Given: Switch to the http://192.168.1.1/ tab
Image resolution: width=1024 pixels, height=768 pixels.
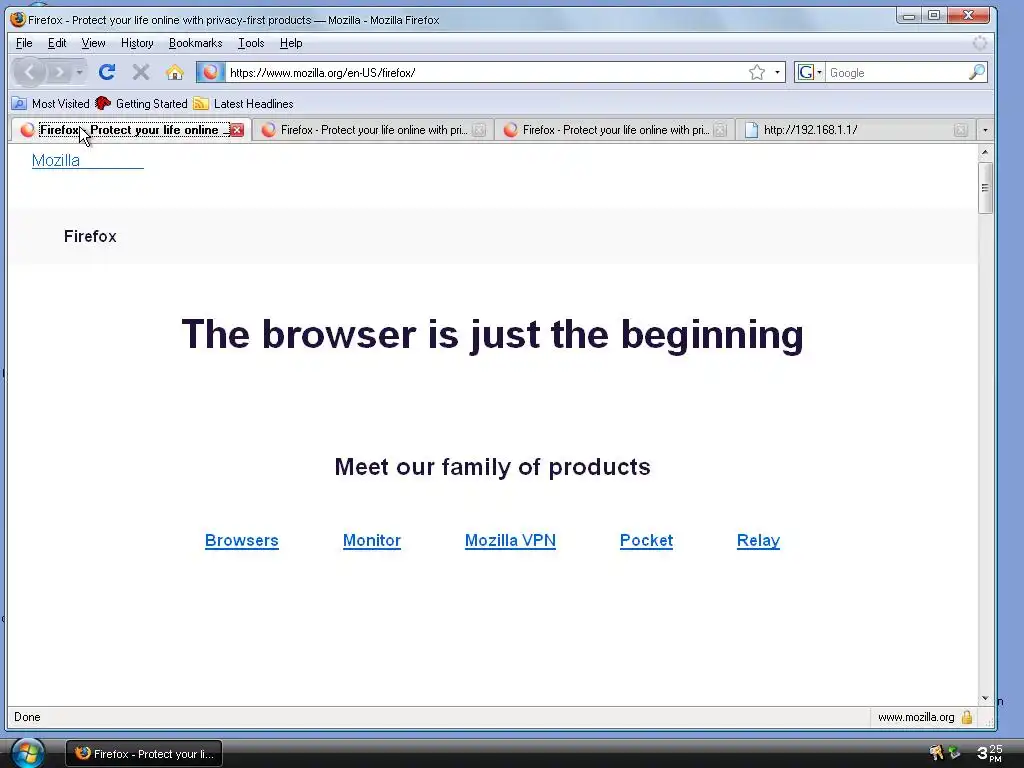Looking at the screenshot, I should click(856, 130).
